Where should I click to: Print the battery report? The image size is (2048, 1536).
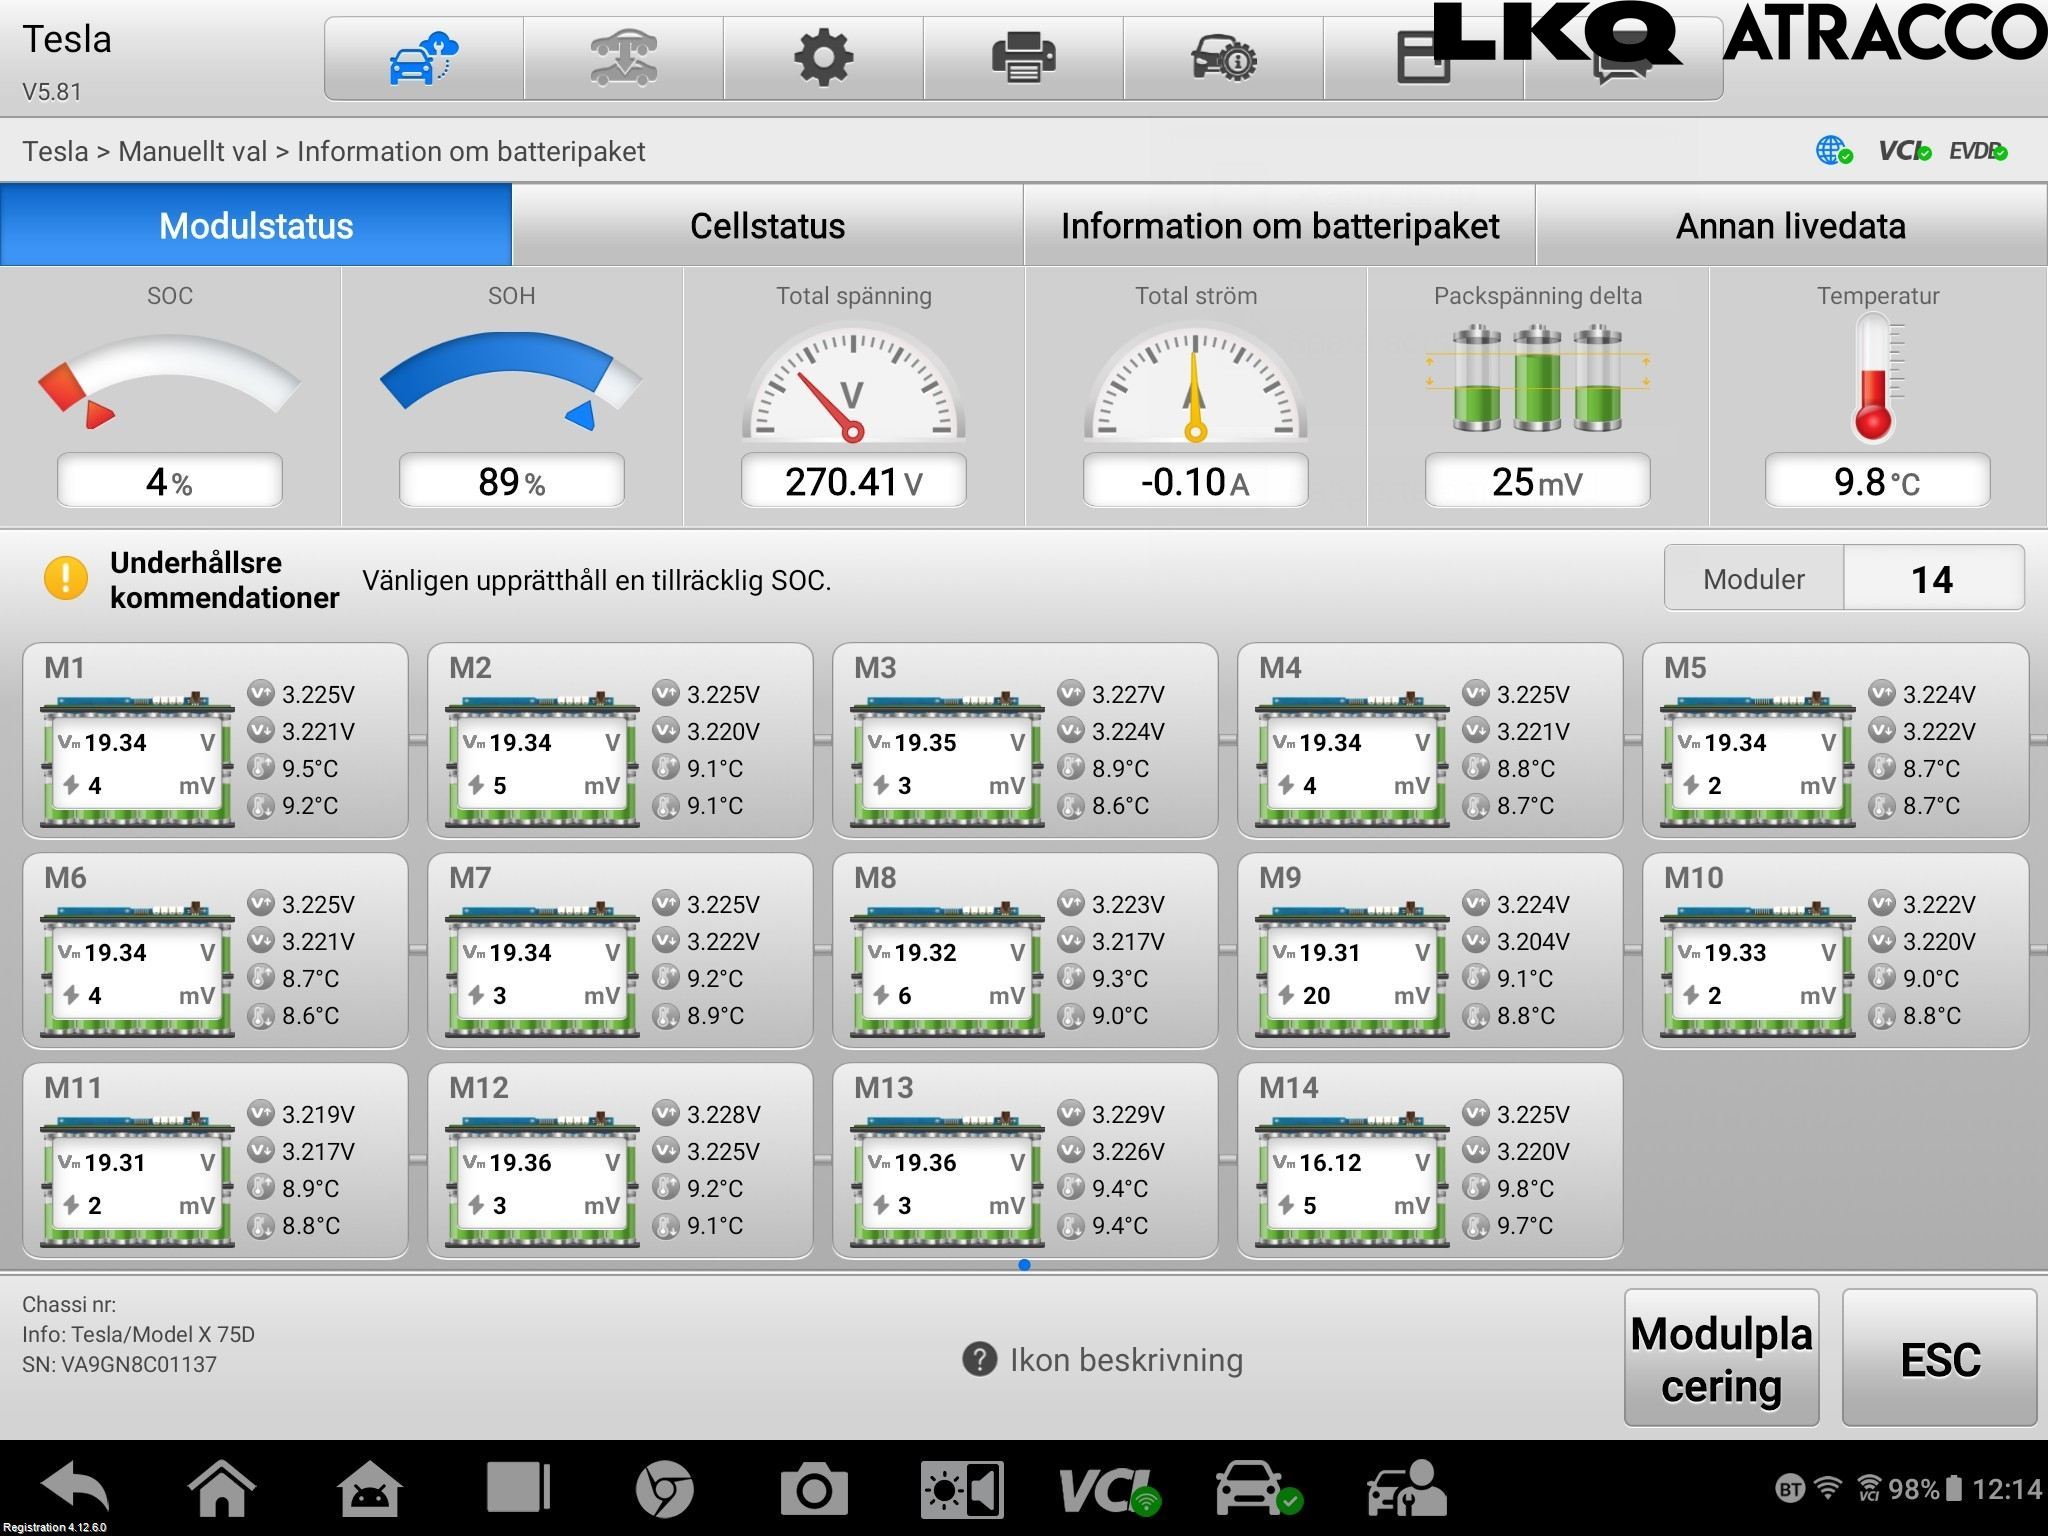[x=1023, y=58]
